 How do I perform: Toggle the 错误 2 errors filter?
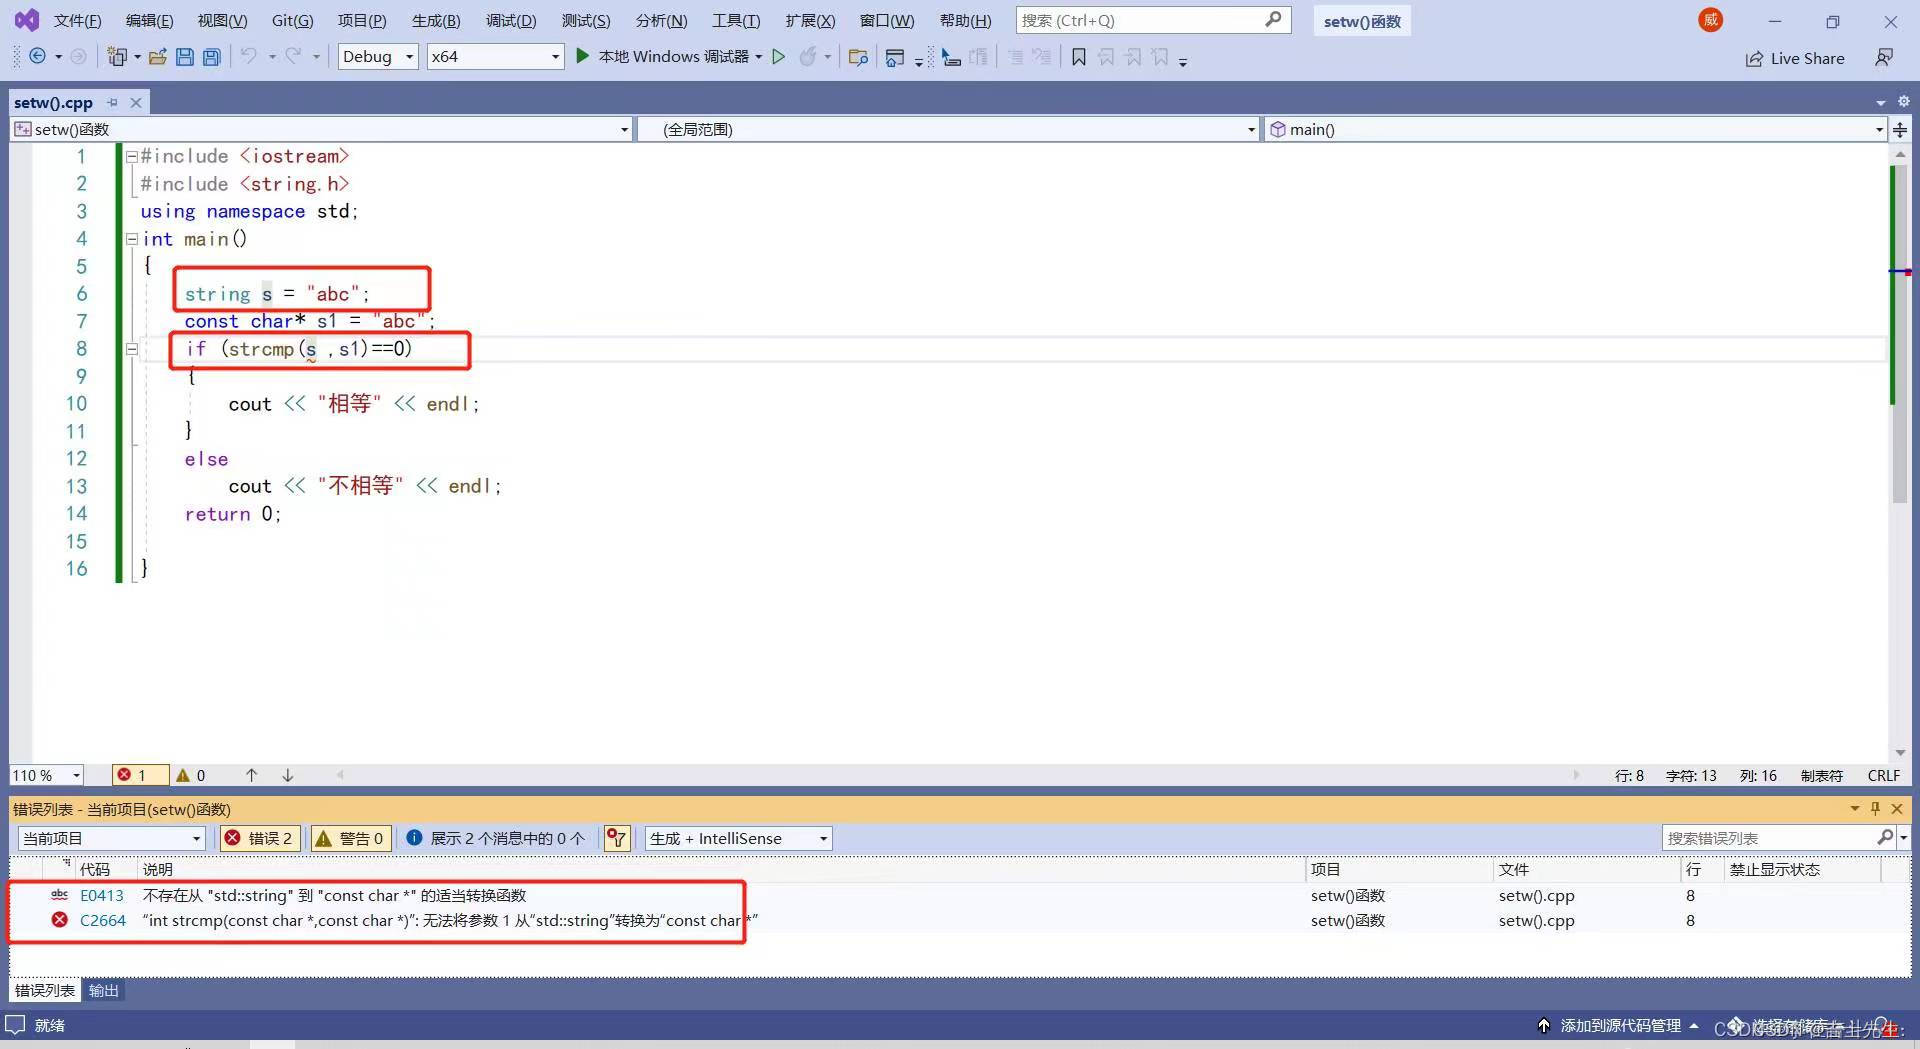(259, 838)
